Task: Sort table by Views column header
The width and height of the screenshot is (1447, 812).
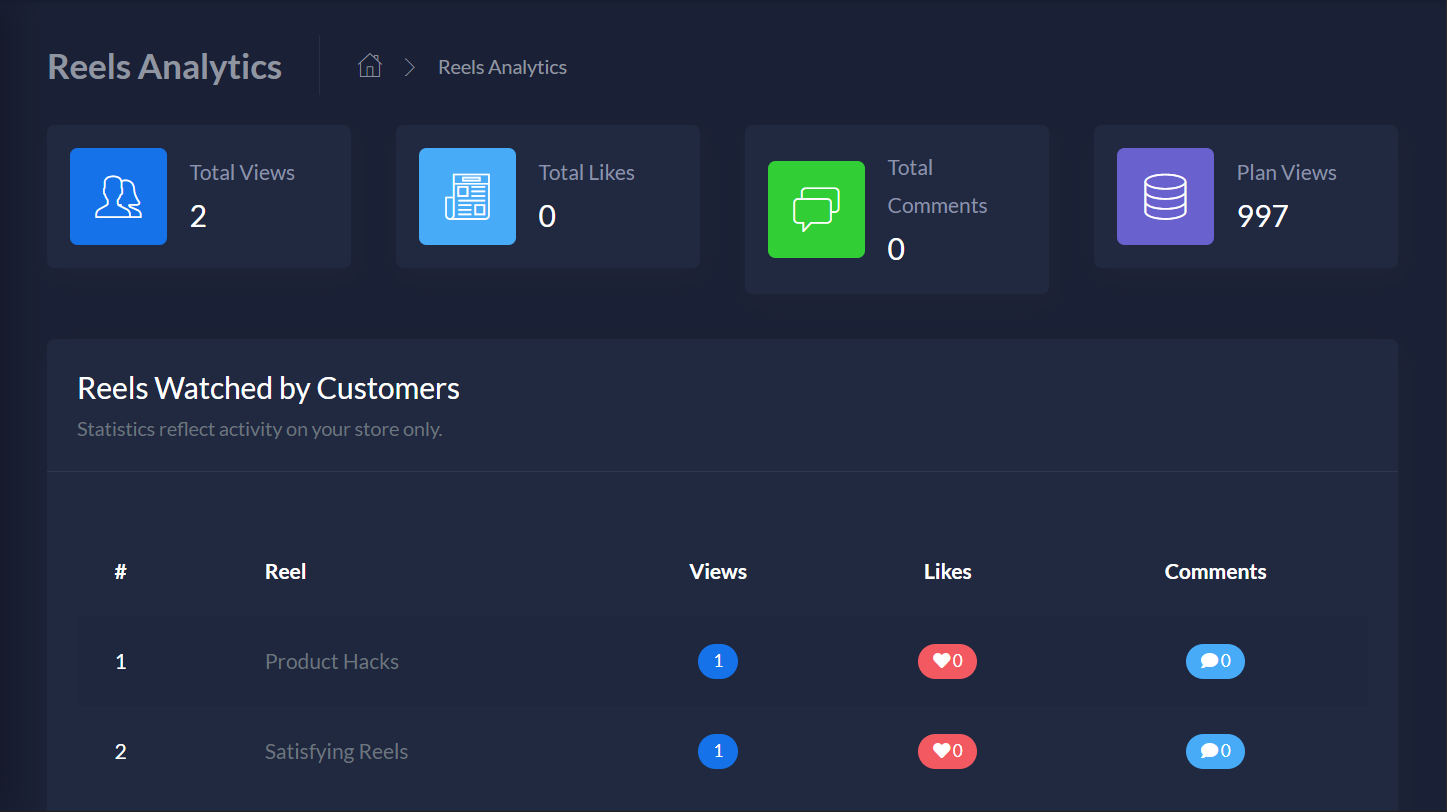Action: (x=718, y=572)
